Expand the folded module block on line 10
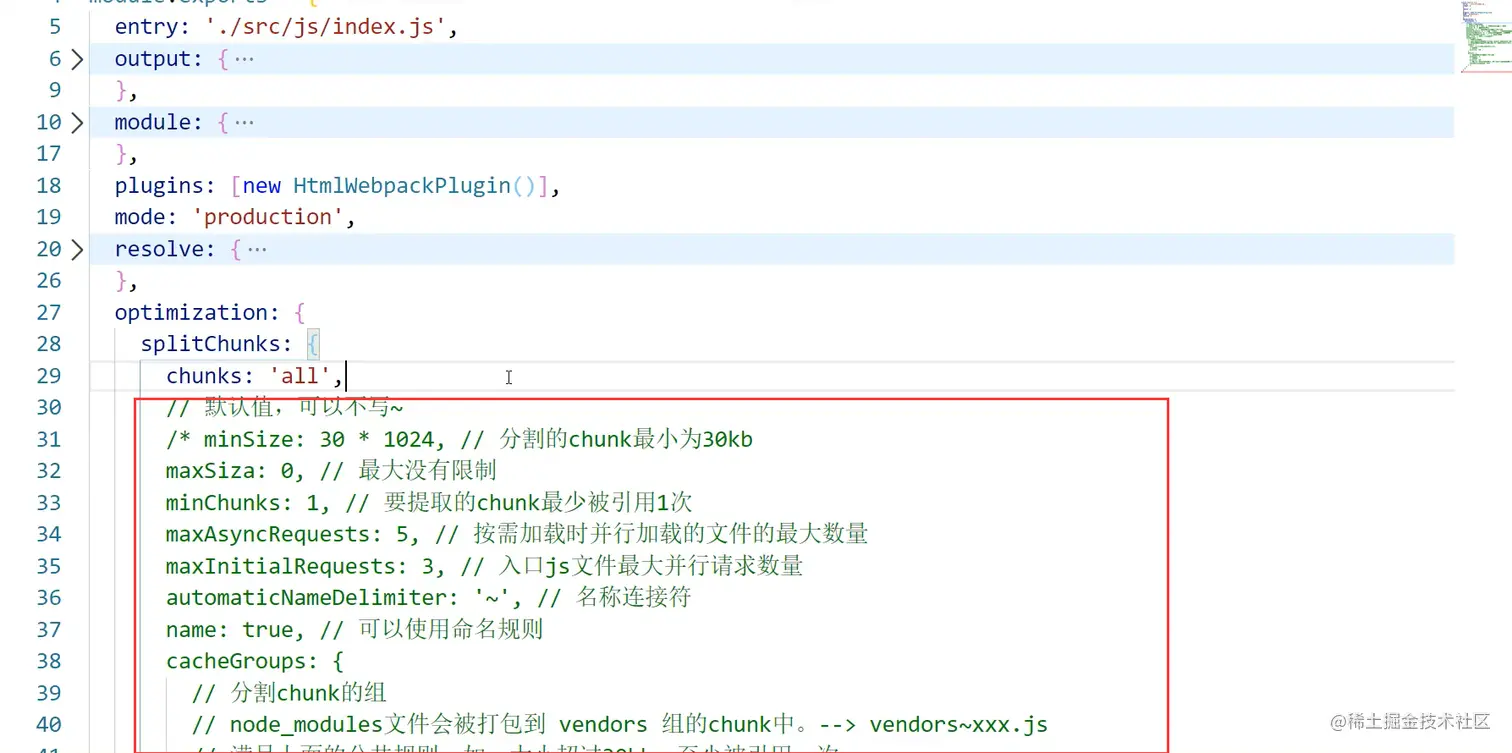The image size is (1512, 753). pos(77,123)
